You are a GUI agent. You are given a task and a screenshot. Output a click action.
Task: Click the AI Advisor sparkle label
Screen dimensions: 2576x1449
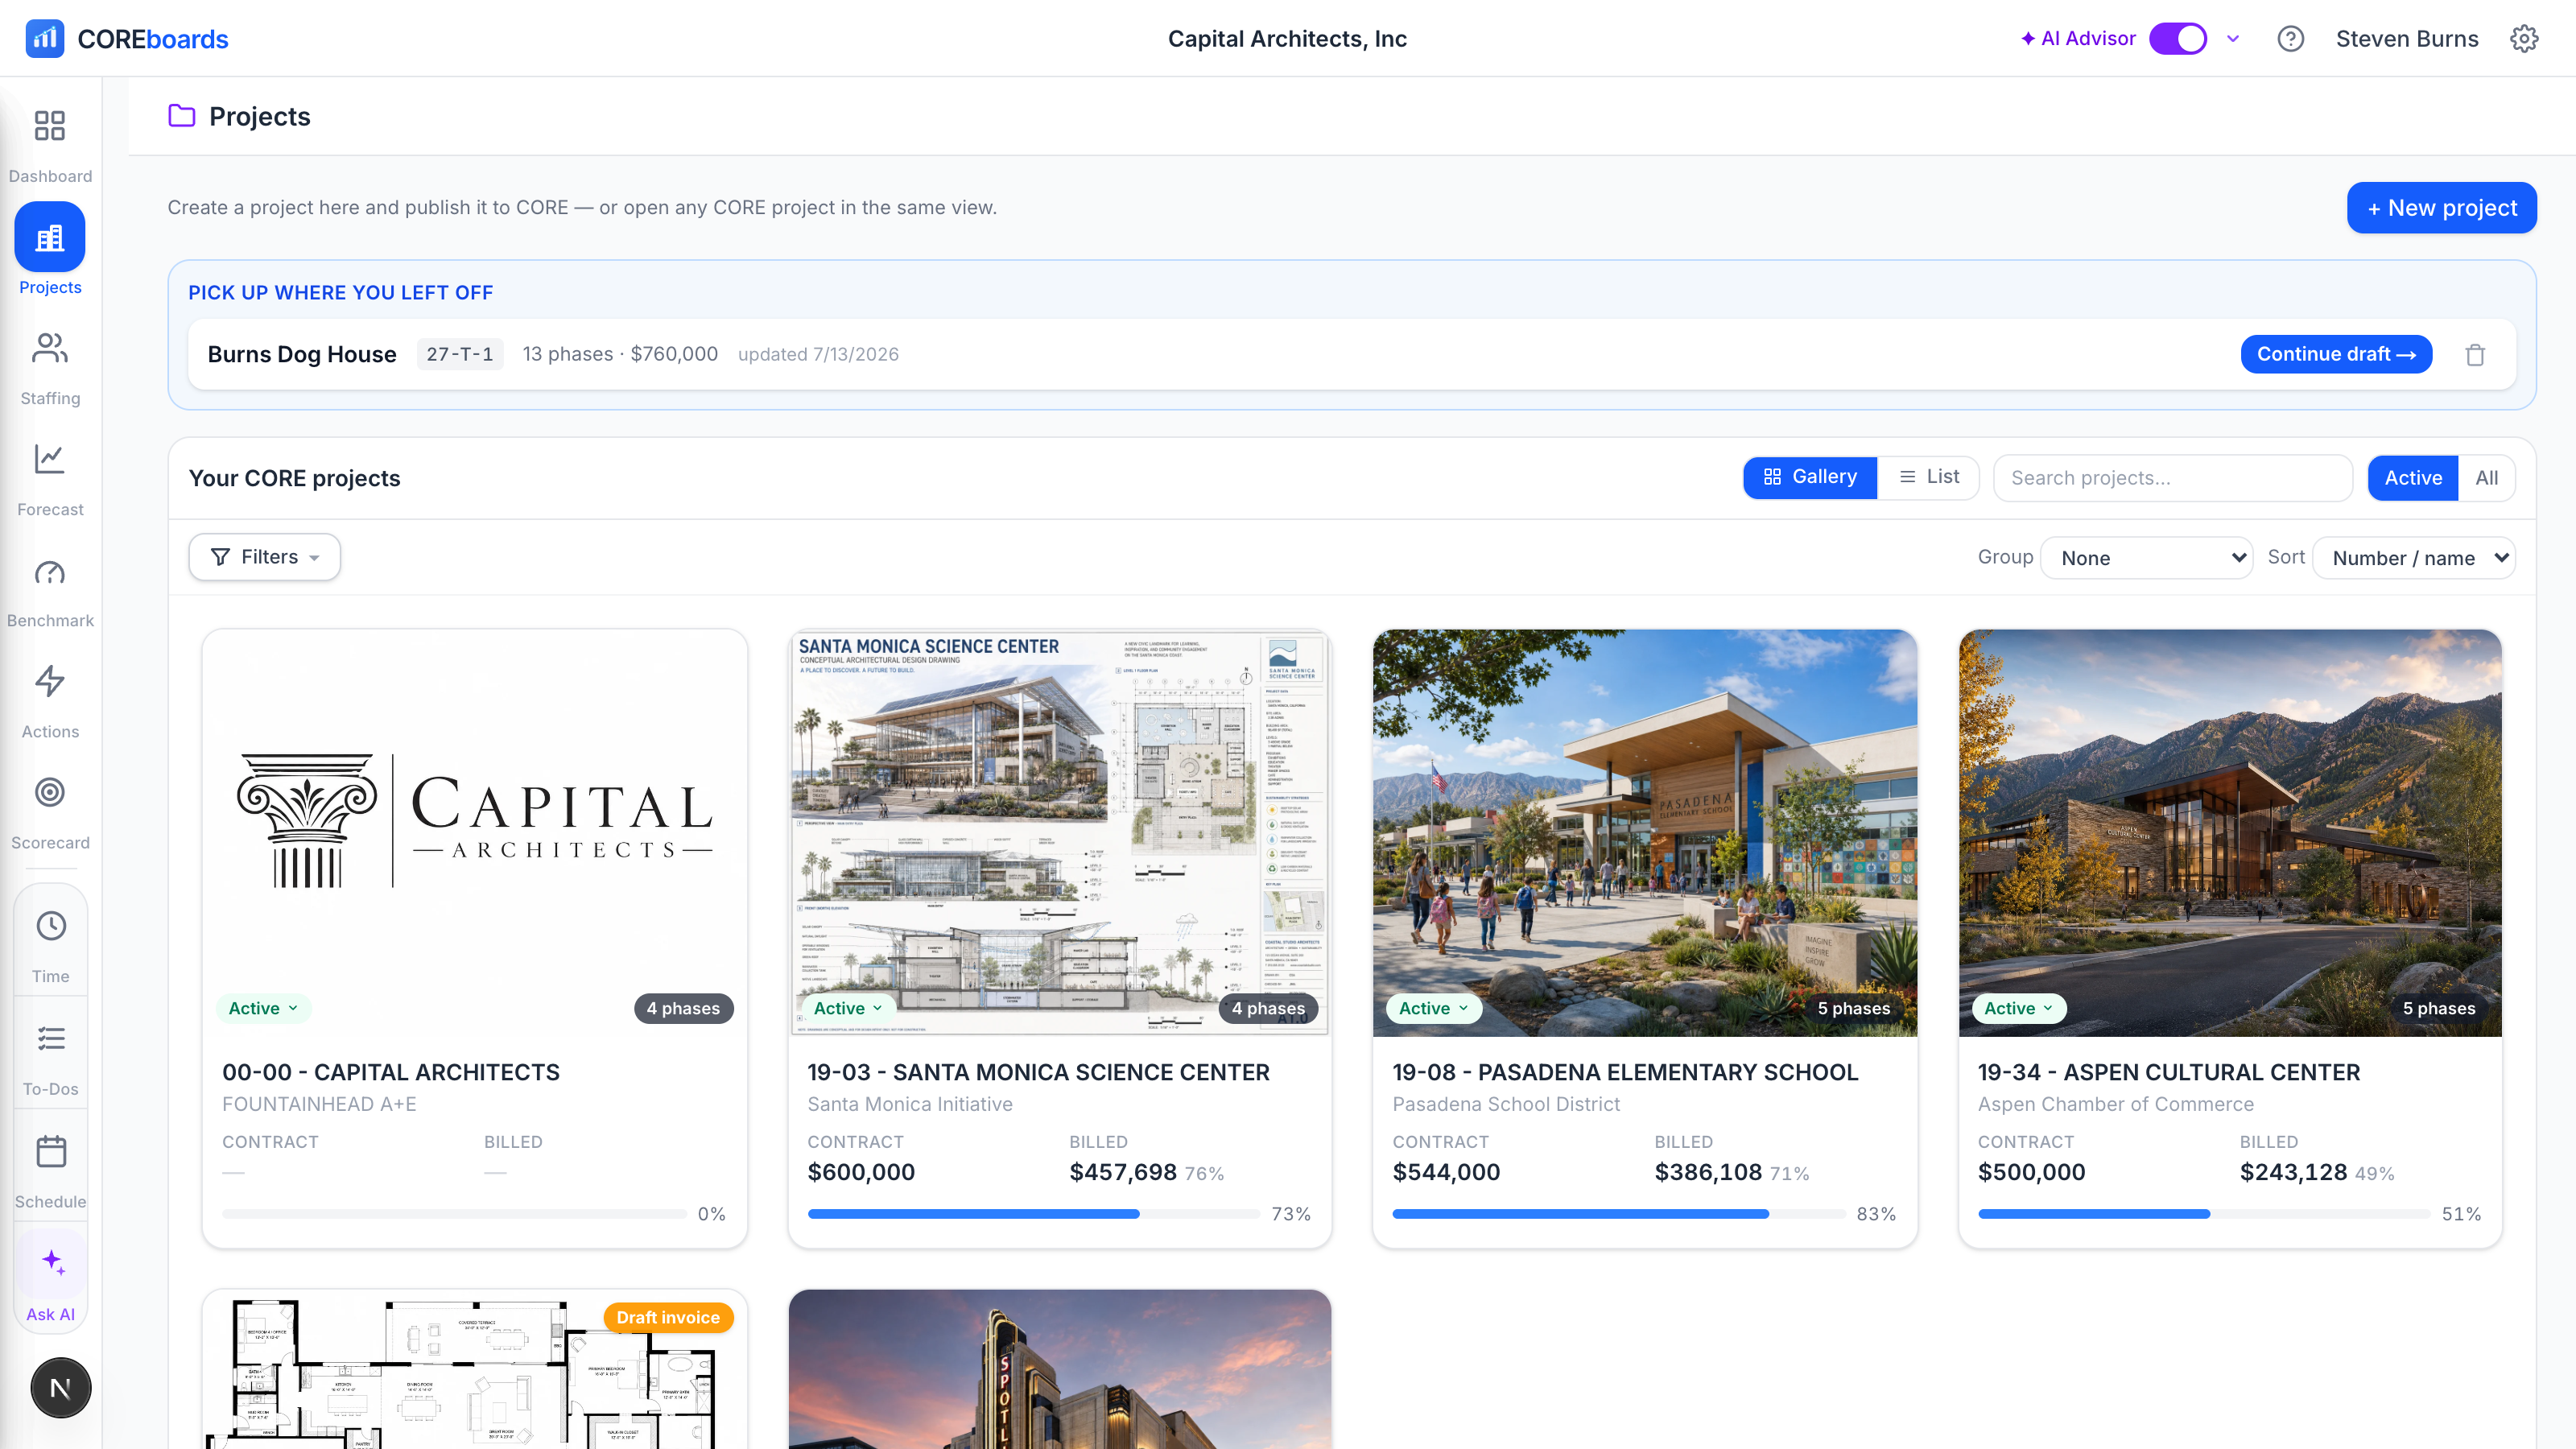[2078, 39]
